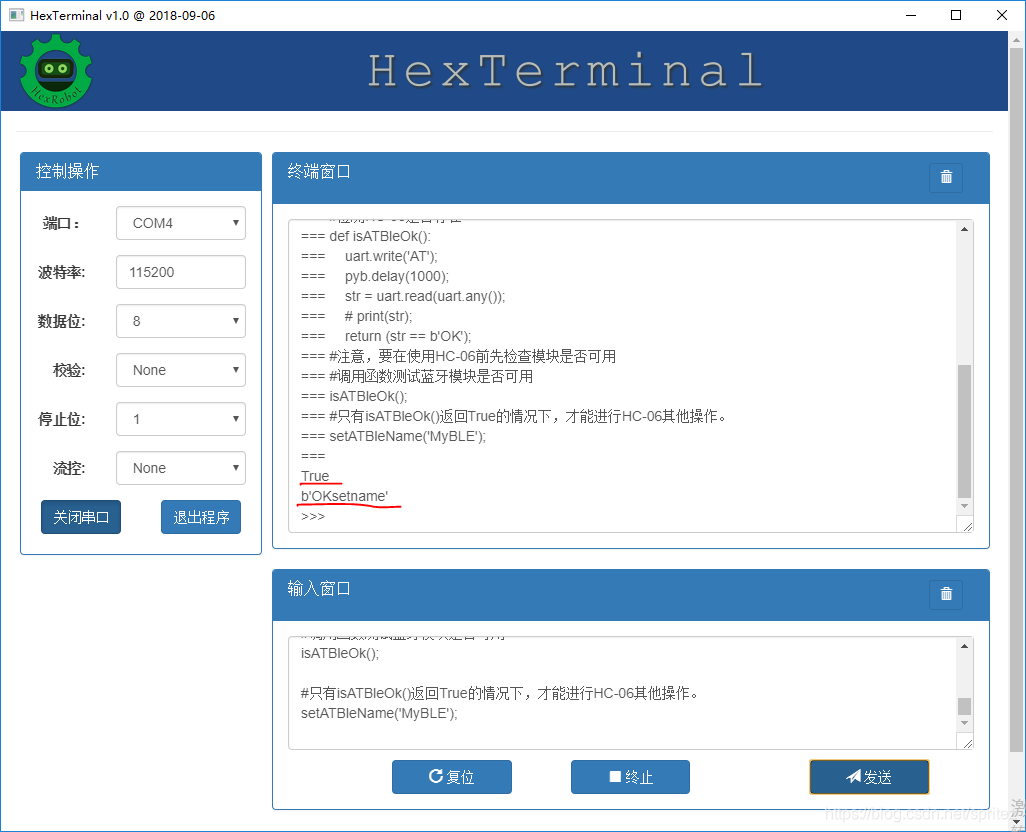Click the 退出程序 (exit program) button

pyautogui.click(x=201, y=517)
